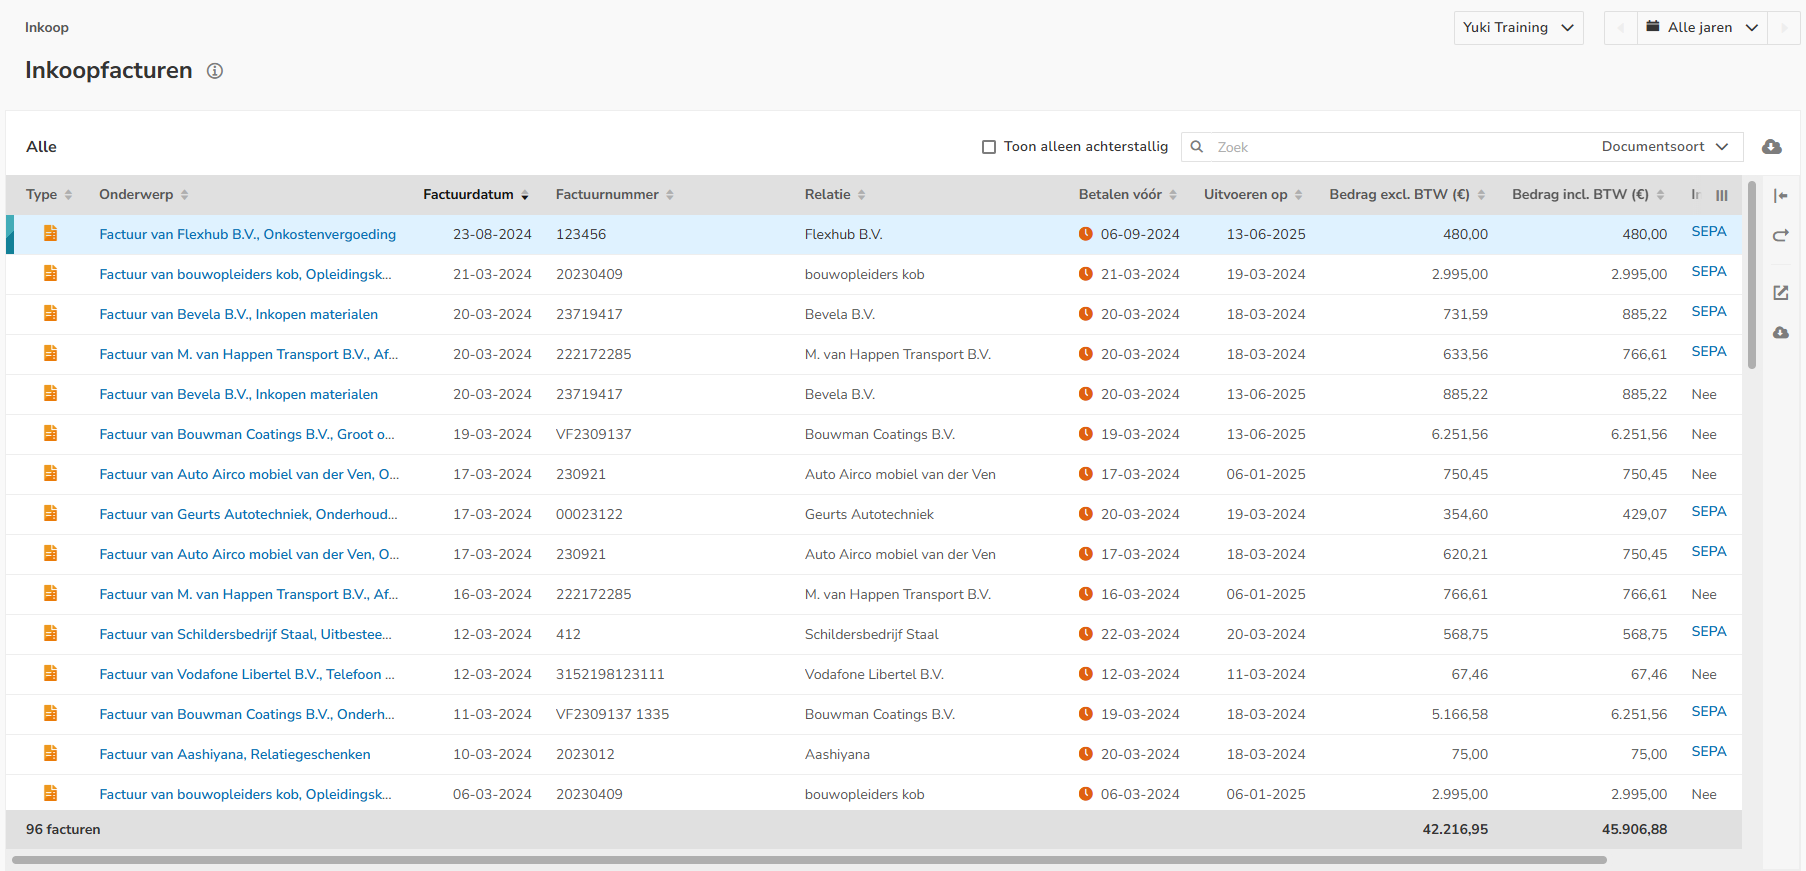Open the 'Factuur van Schildersbedrijf Staal' invoice link
The width and height of the screenshot is (1806, 871).
pos(245,634)
